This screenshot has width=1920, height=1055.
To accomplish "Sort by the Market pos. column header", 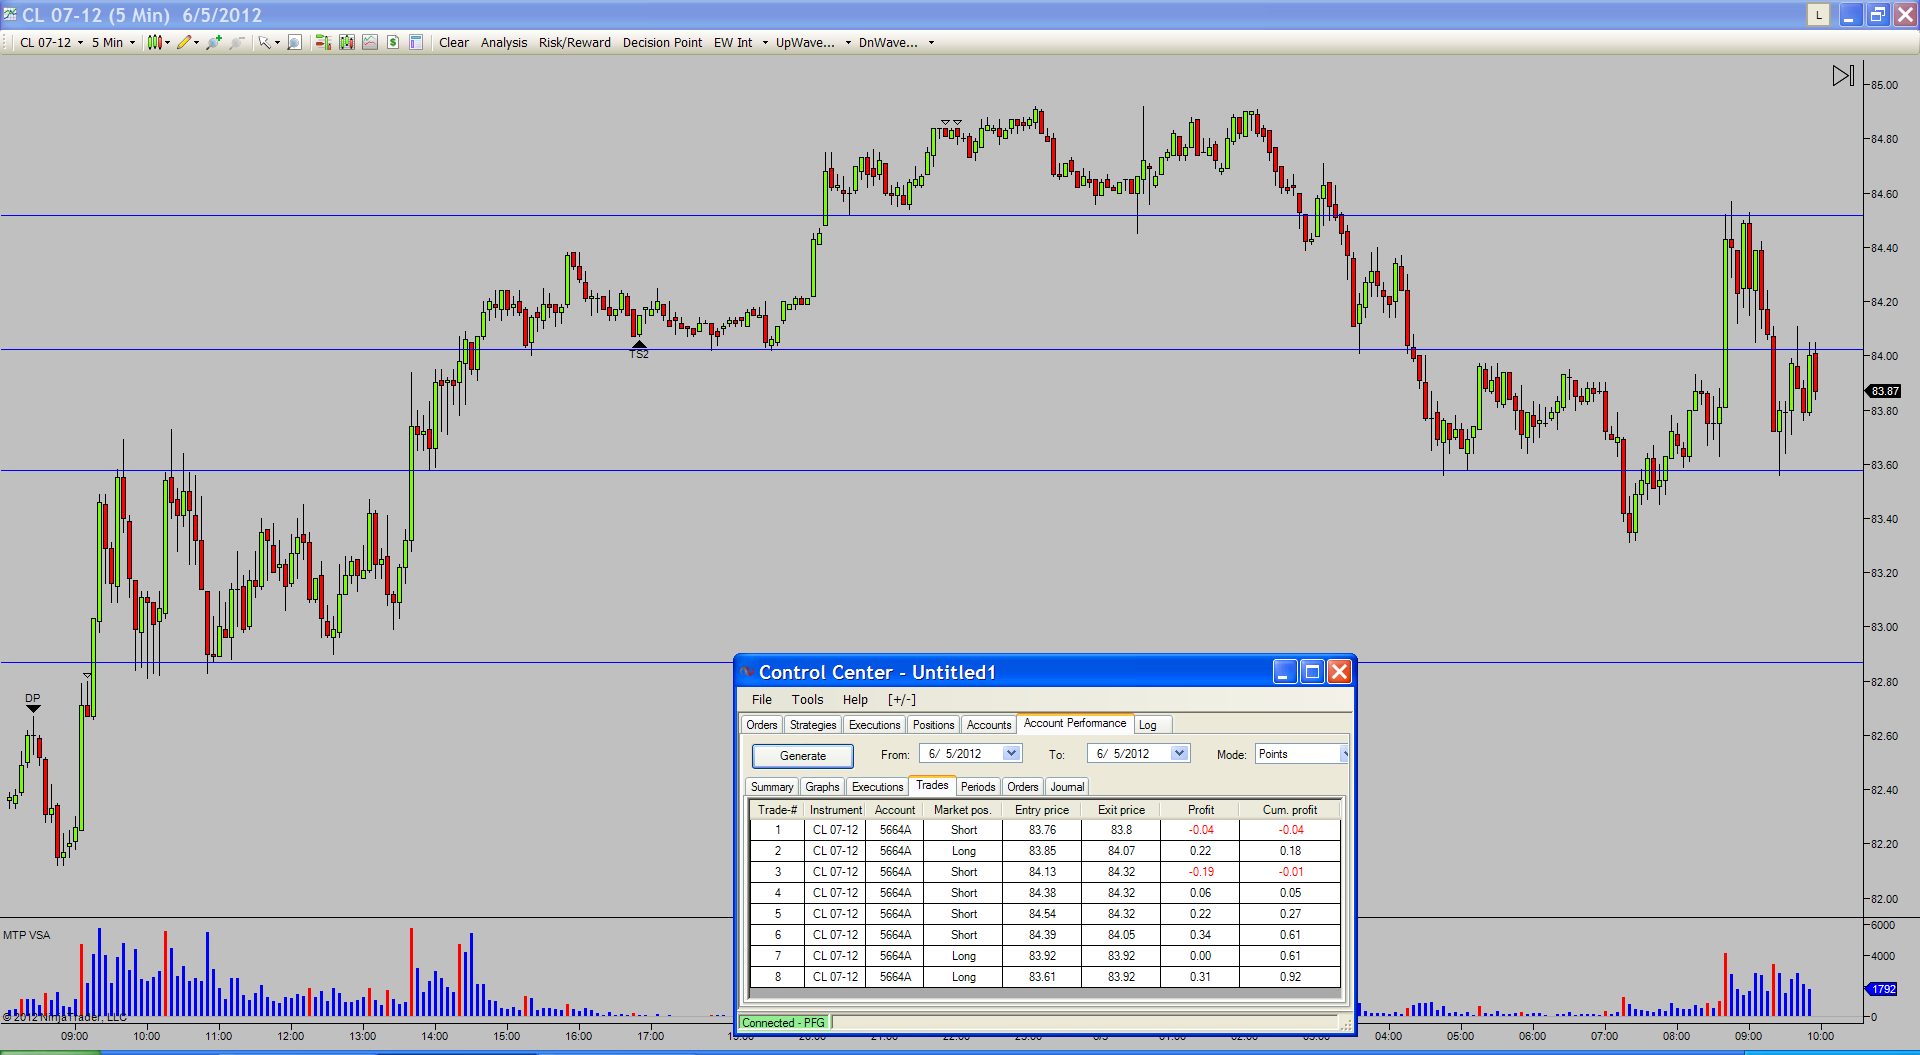I will 963,810.
